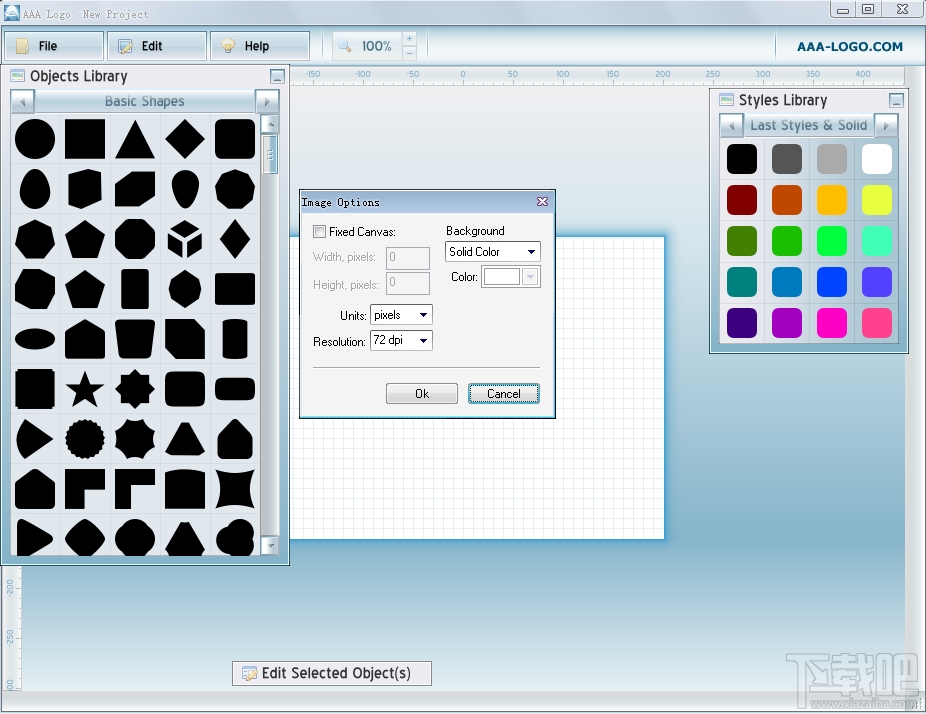Minimize the Objects Library panel

(277, 76)
